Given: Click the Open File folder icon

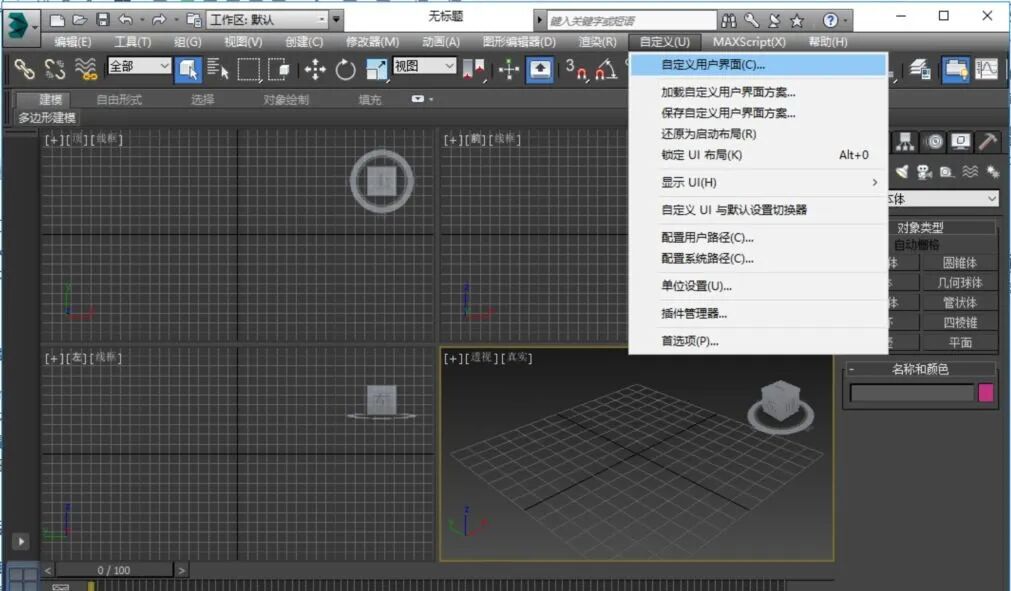Looking at the screenshot, I should click(80, 20).
